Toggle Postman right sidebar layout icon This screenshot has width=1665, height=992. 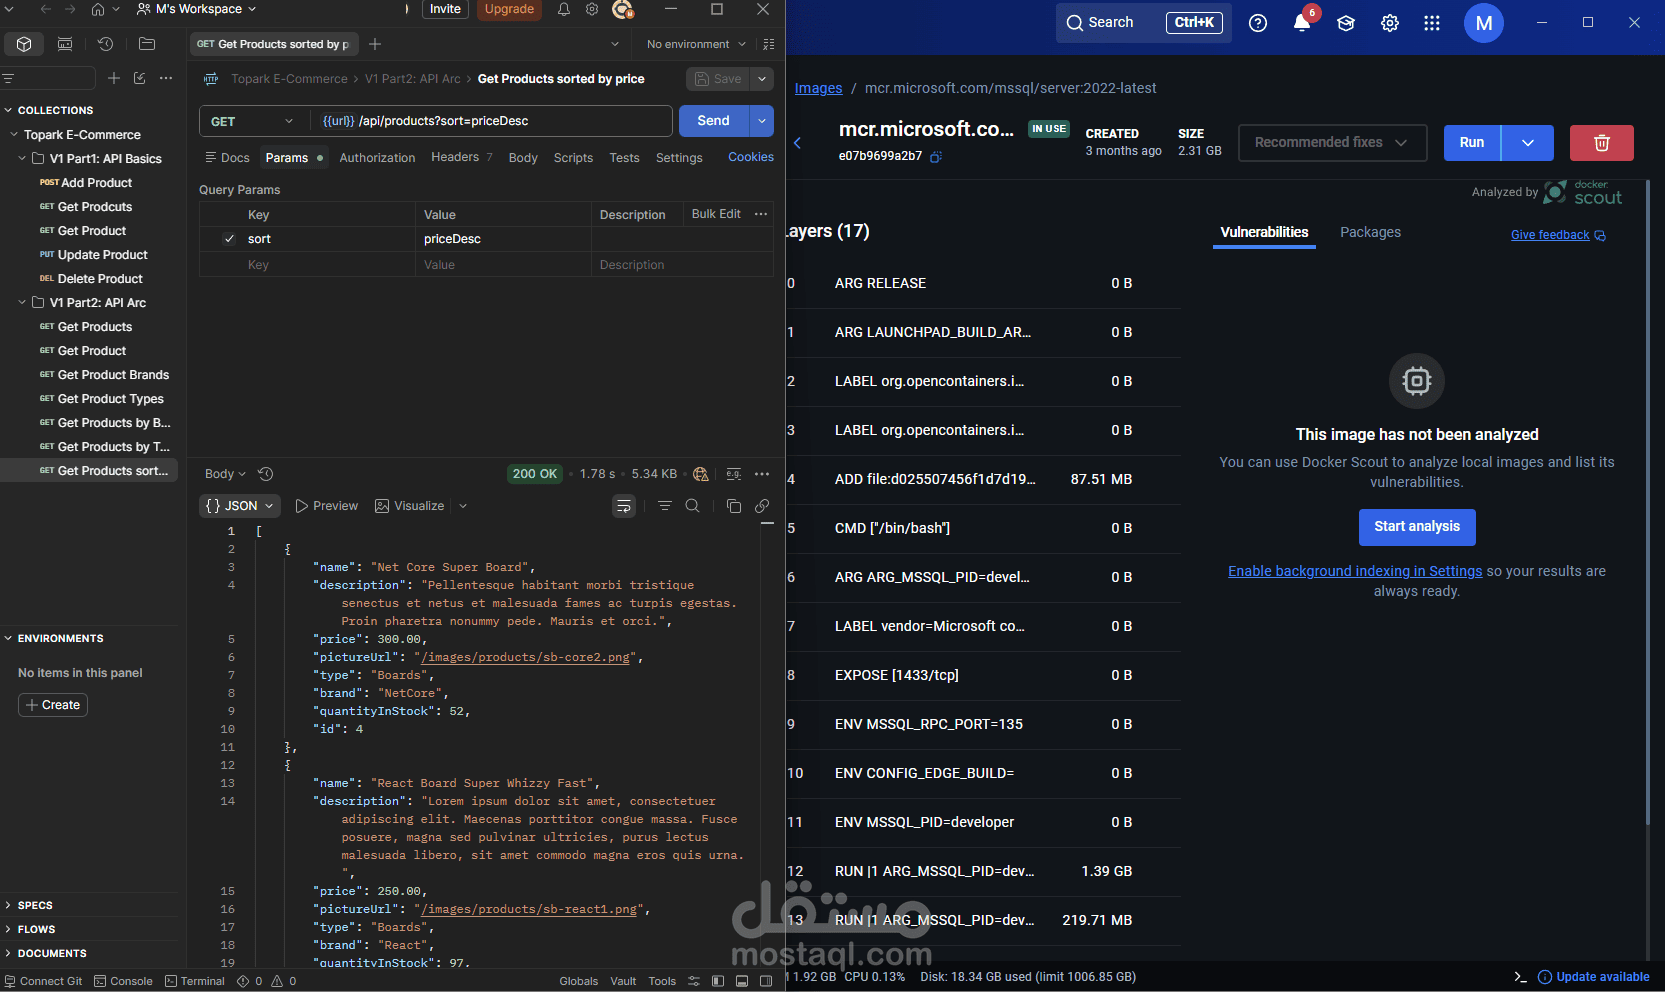pos(766,981)
